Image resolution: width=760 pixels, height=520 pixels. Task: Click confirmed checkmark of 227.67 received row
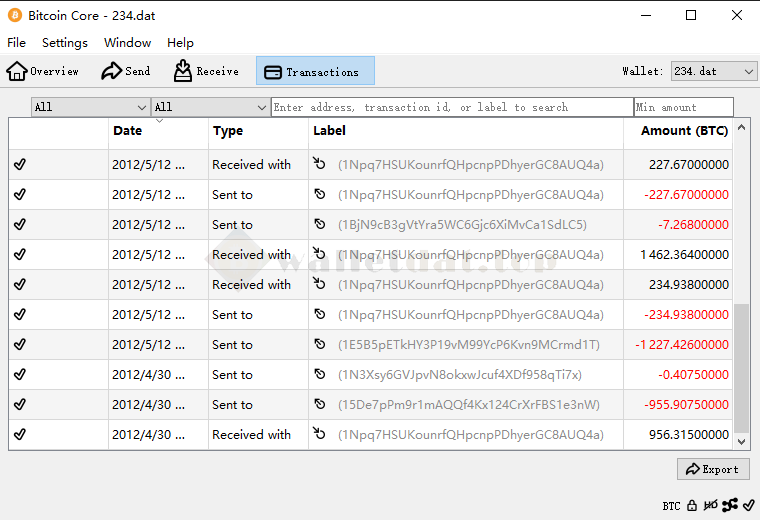(20, 165)
